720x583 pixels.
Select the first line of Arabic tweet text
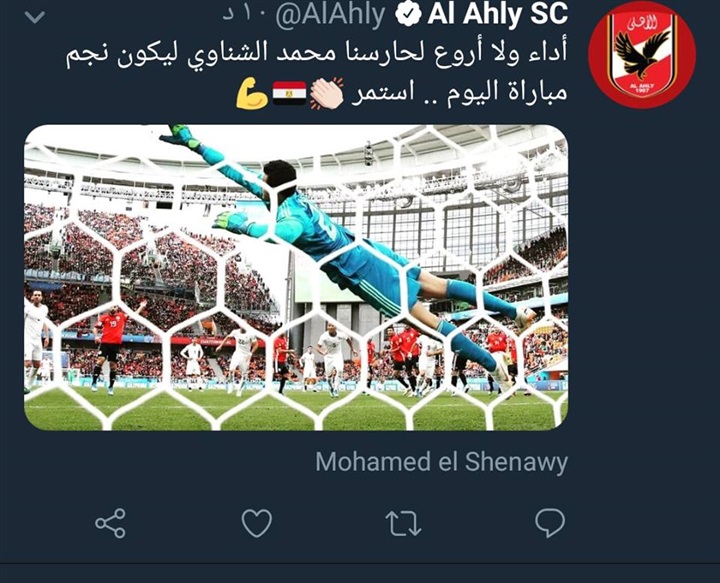[316, 54]
